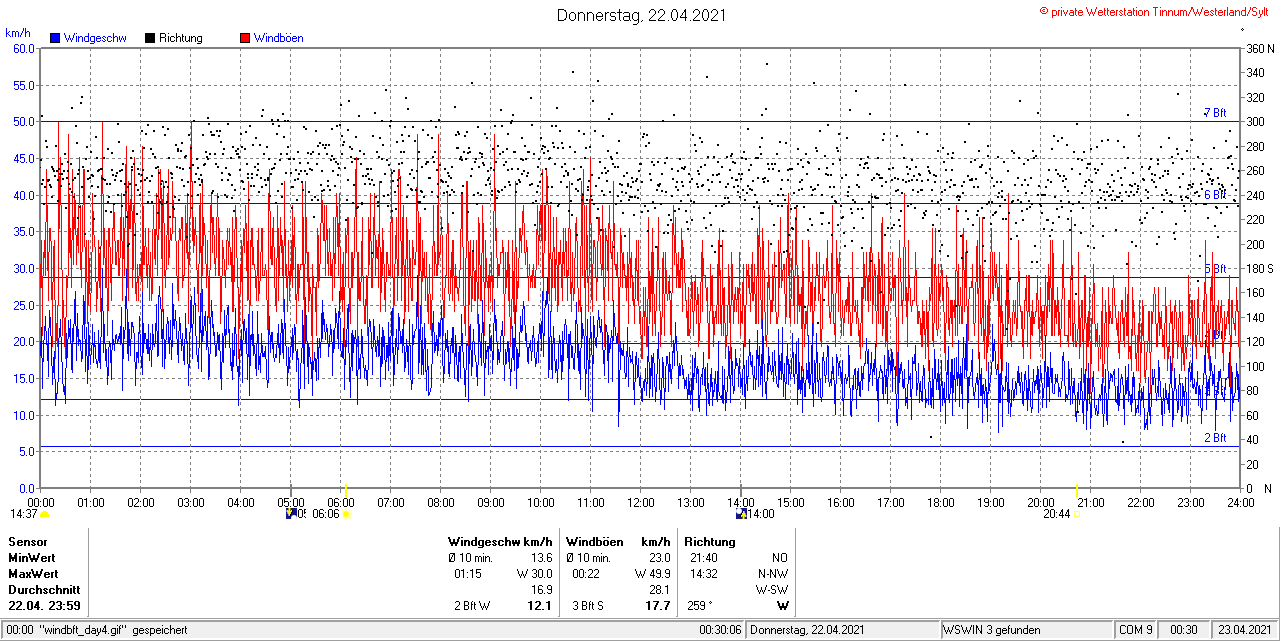1280x641 pixels.
Task: Click the 6 Bft scale label
Action: click(1215, 195)
